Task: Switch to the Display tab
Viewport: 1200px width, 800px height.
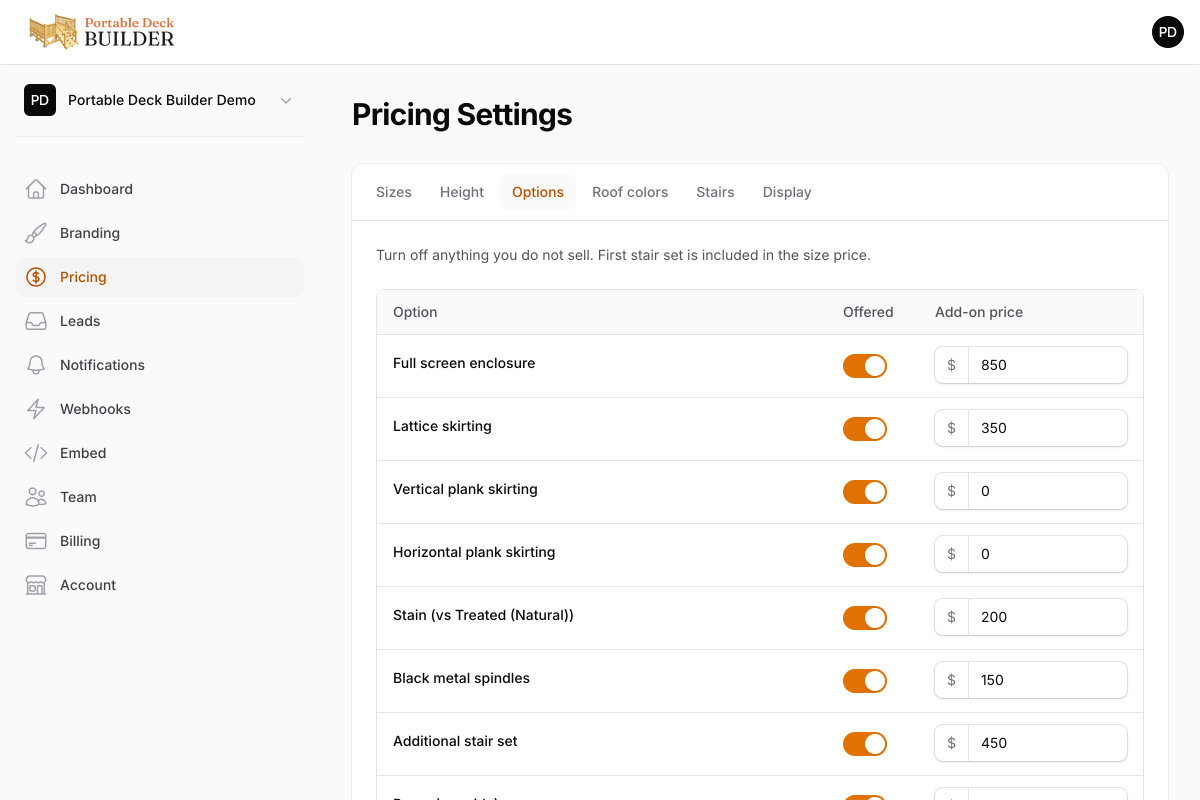Action: pyautogui.click(x=787, y=192)
